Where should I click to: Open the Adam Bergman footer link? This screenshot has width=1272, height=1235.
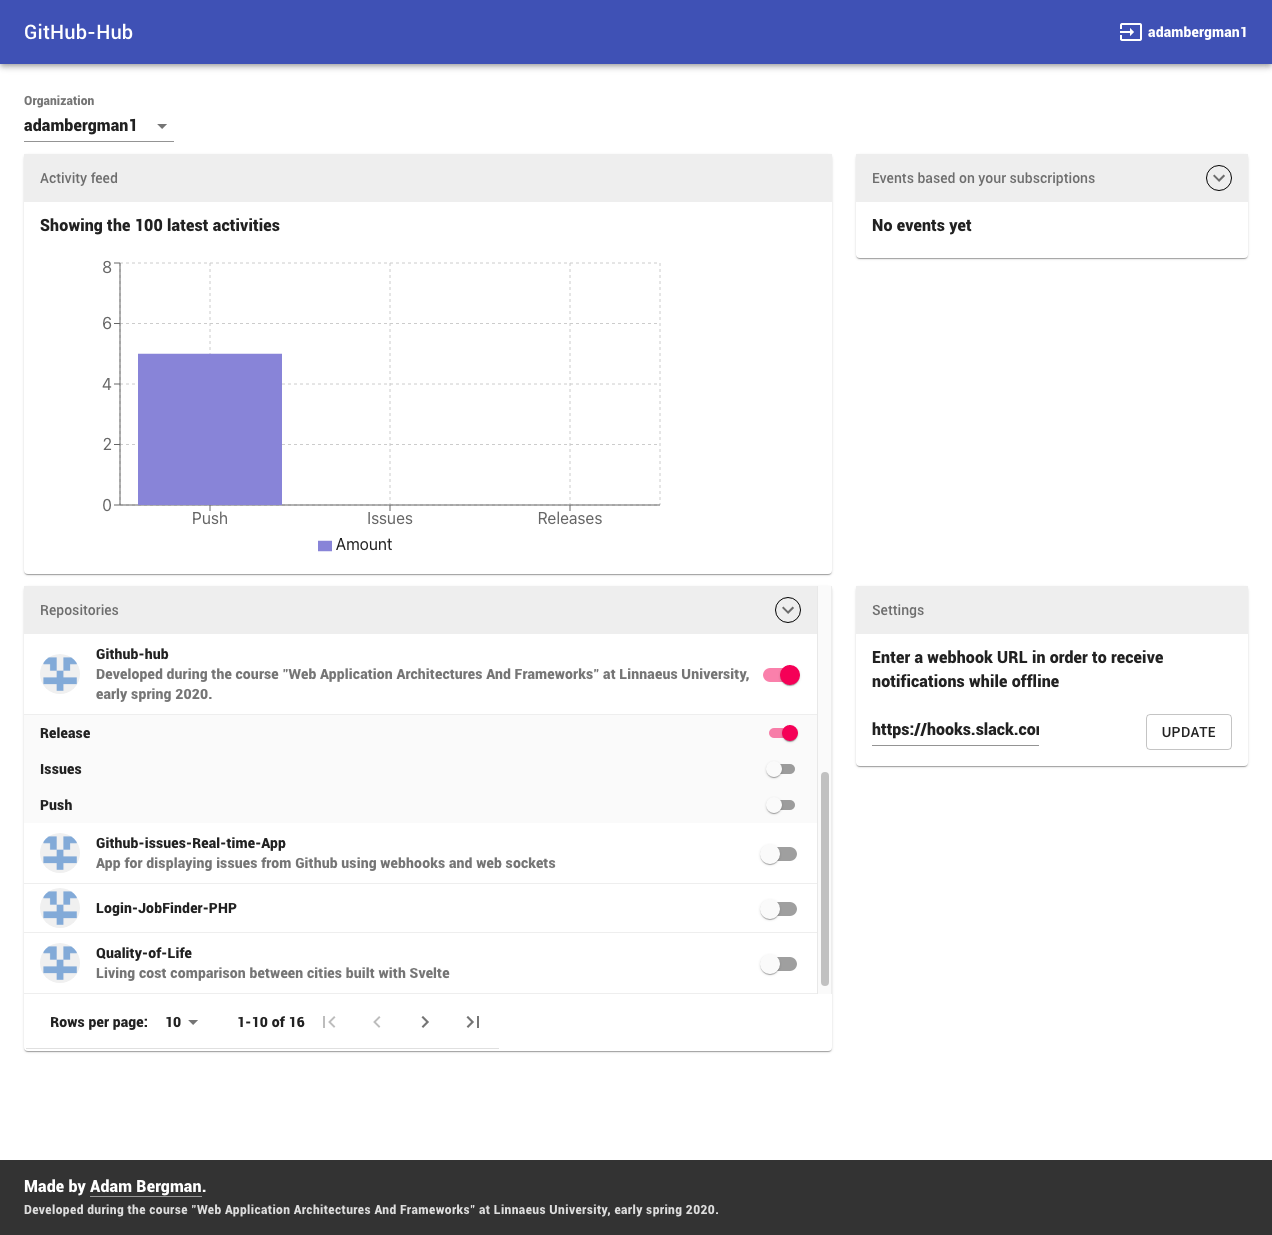tap(146, 1187)
